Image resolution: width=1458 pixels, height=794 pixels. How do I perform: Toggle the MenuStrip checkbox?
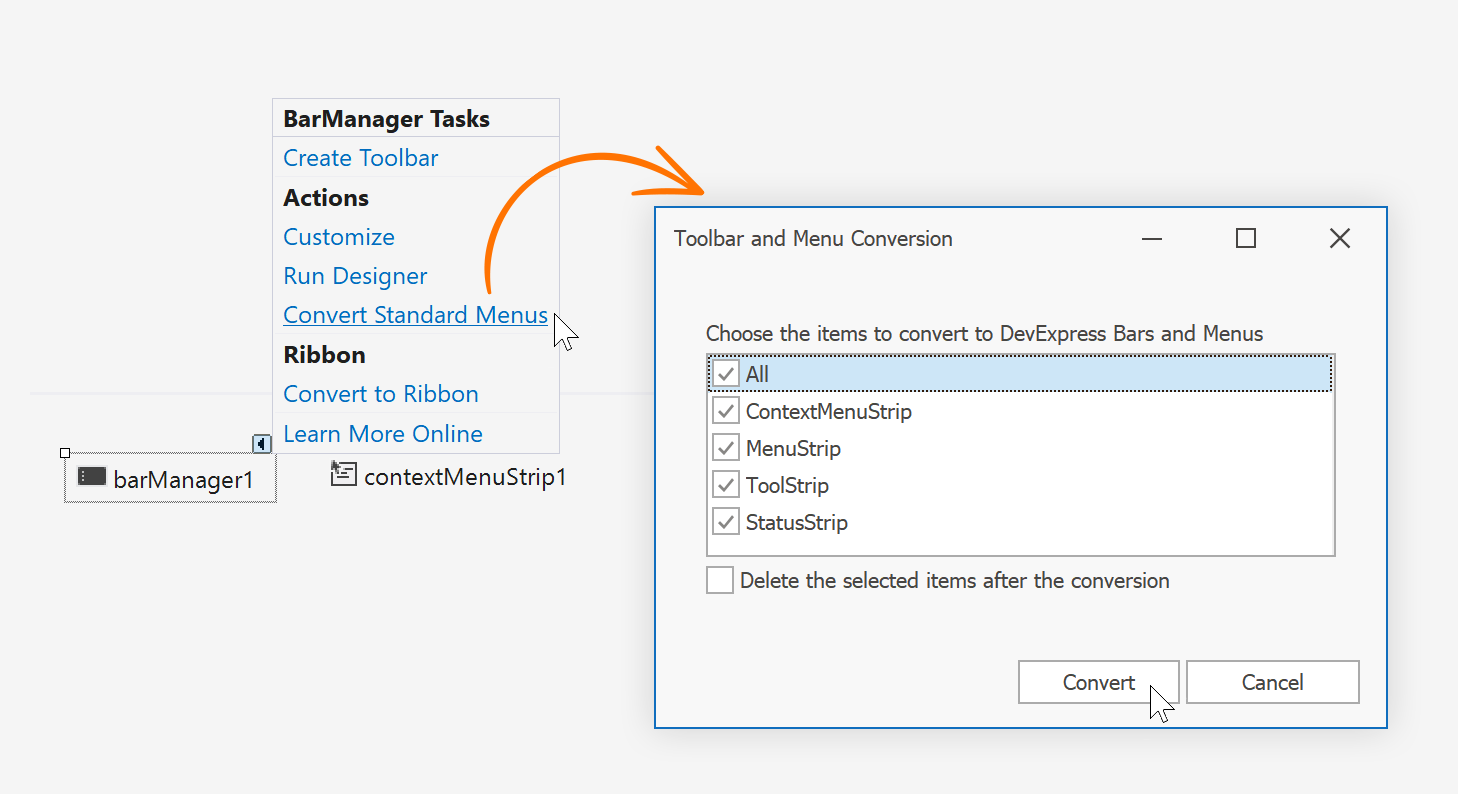pyautogui.click(x=726, y=448)
